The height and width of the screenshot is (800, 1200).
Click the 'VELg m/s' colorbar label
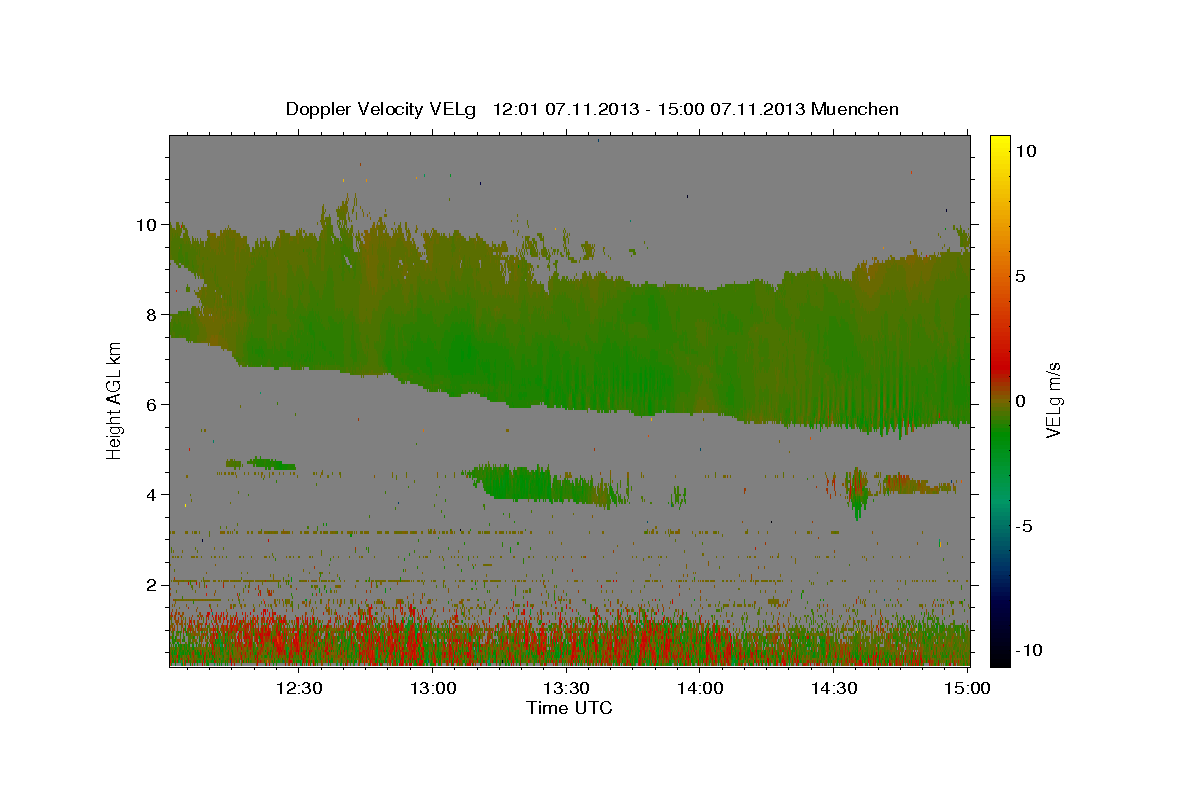[x=1053, y=400]
